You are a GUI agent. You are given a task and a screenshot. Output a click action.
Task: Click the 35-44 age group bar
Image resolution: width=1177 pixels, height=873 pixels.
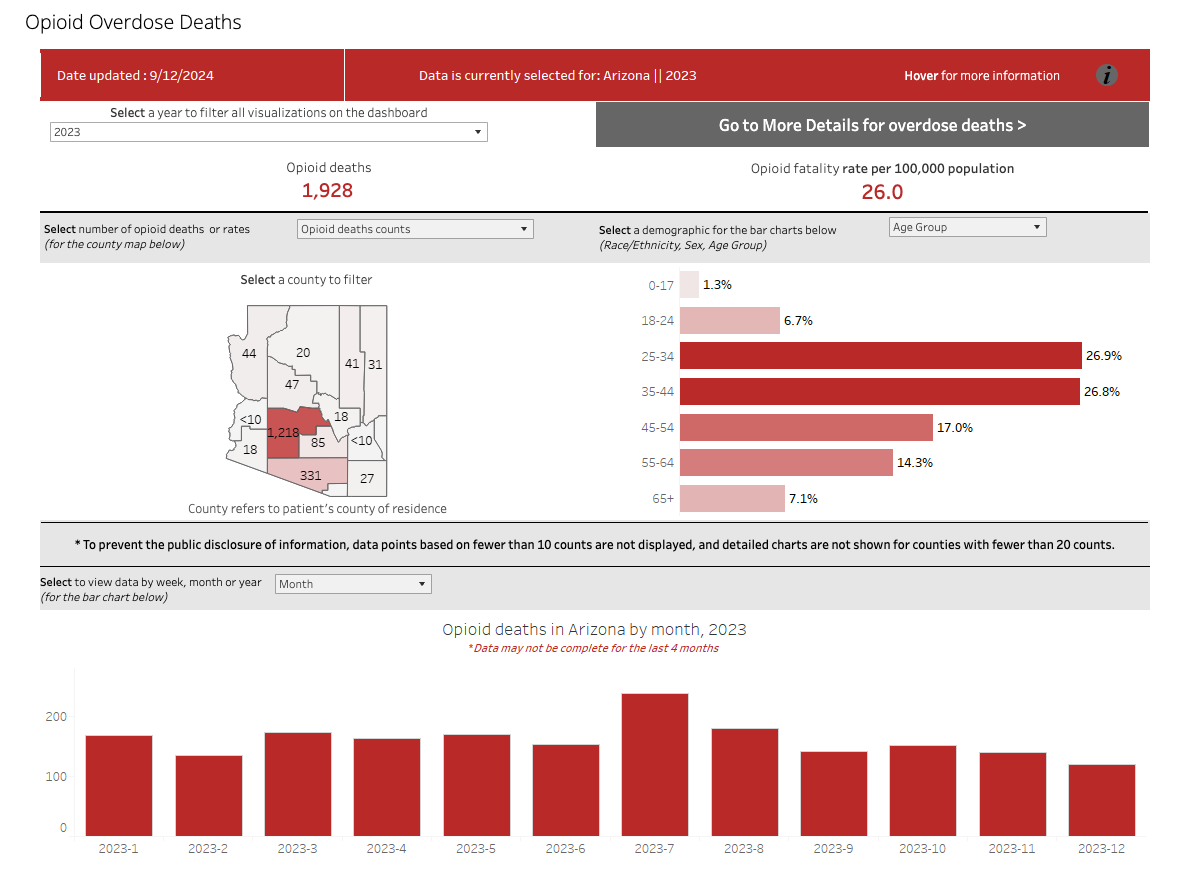(879, 392)
